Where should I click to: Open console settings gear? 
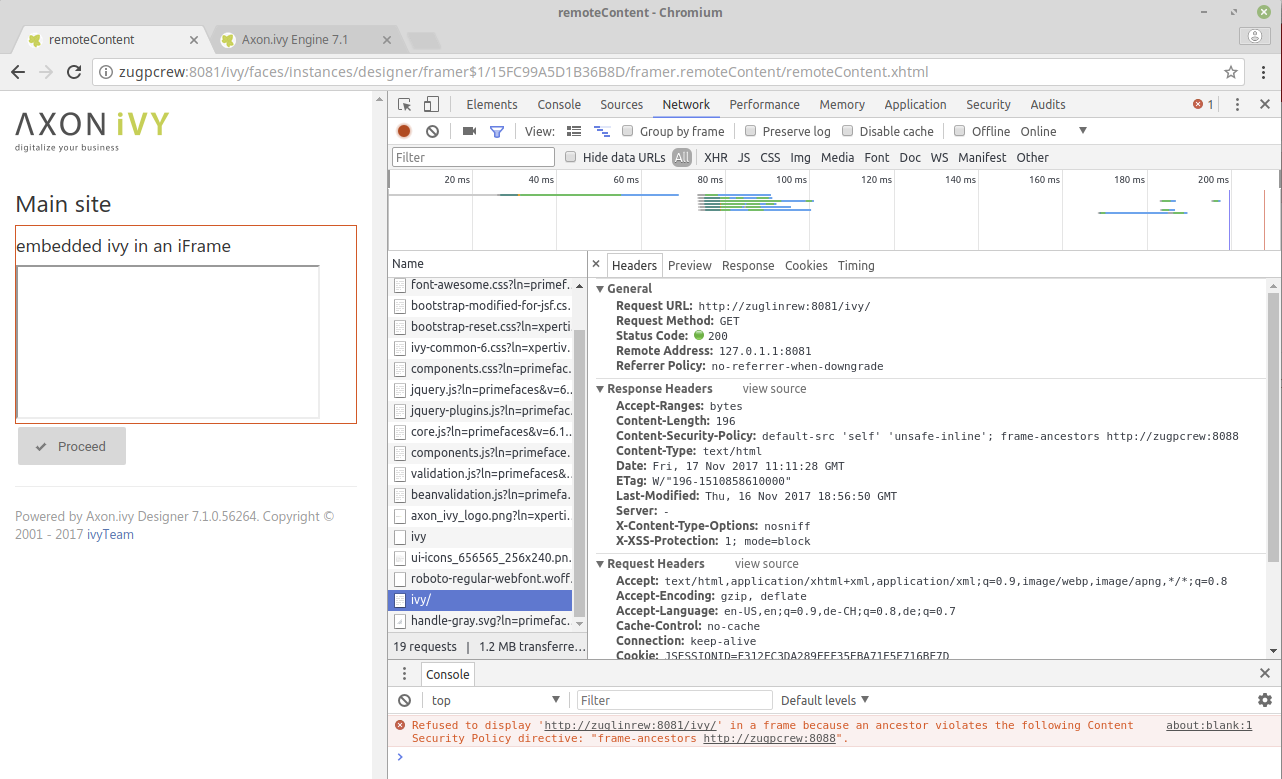click(1265, 700)
